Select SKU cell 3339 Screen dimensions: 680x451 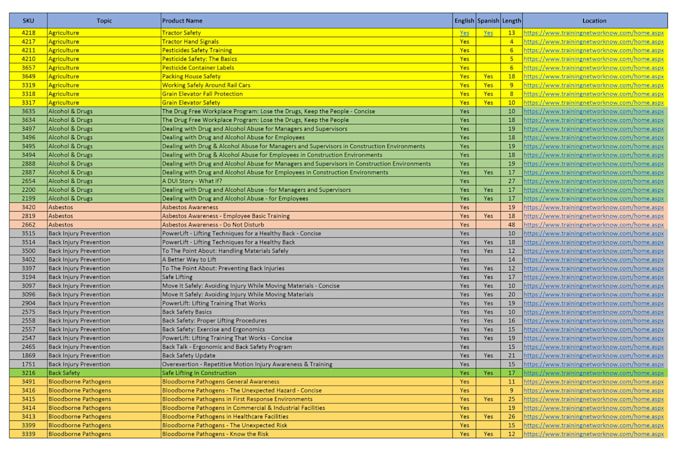28,434
